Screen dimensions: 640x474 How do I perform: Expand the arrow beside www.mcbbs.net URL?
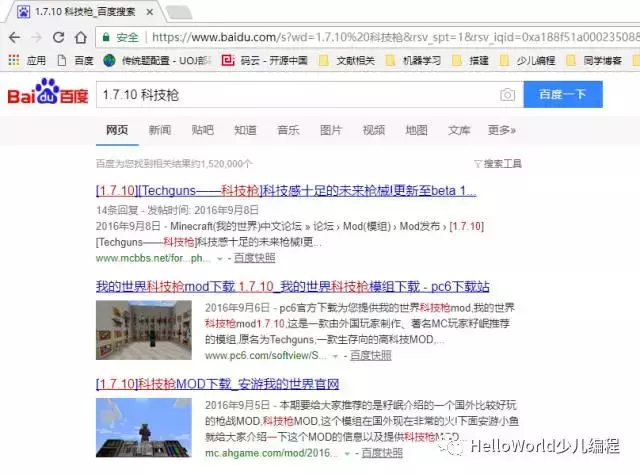[x=220, y=259]
